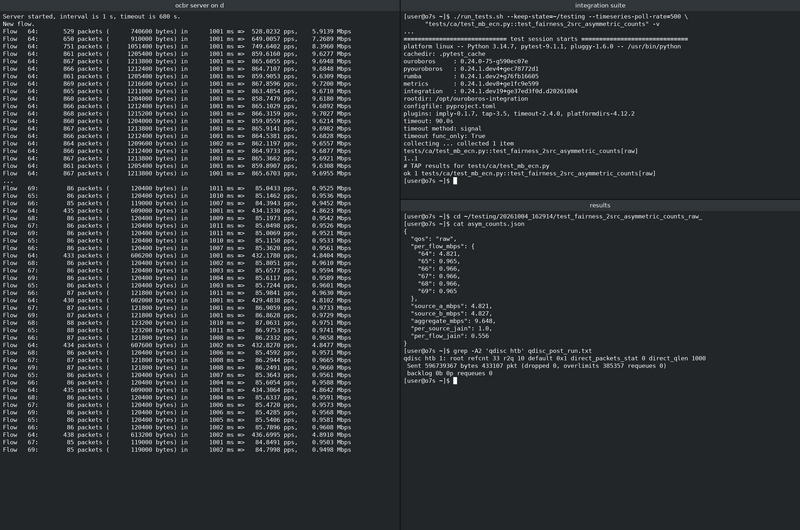Click the grep 'qdisc htb' command line
The image size is (800, 530).
pos(498,351)
